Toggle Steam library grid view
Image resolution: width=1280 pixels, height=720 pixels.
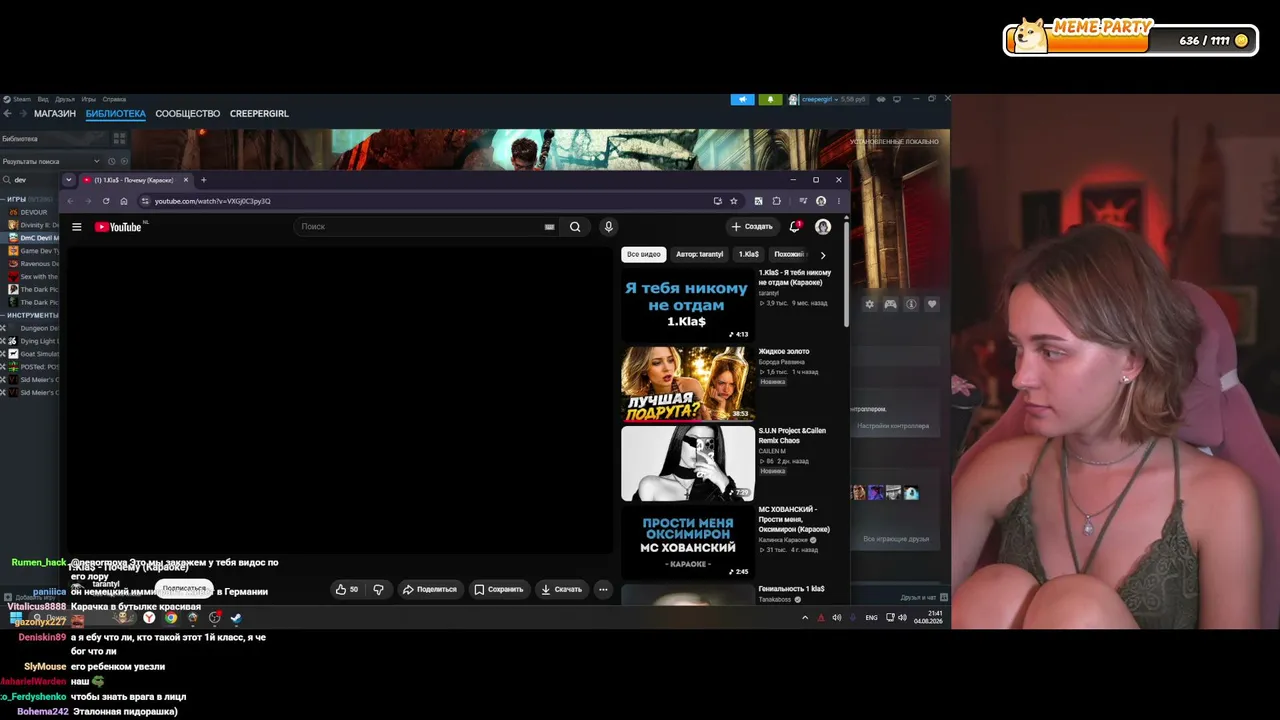click(119, 139)
